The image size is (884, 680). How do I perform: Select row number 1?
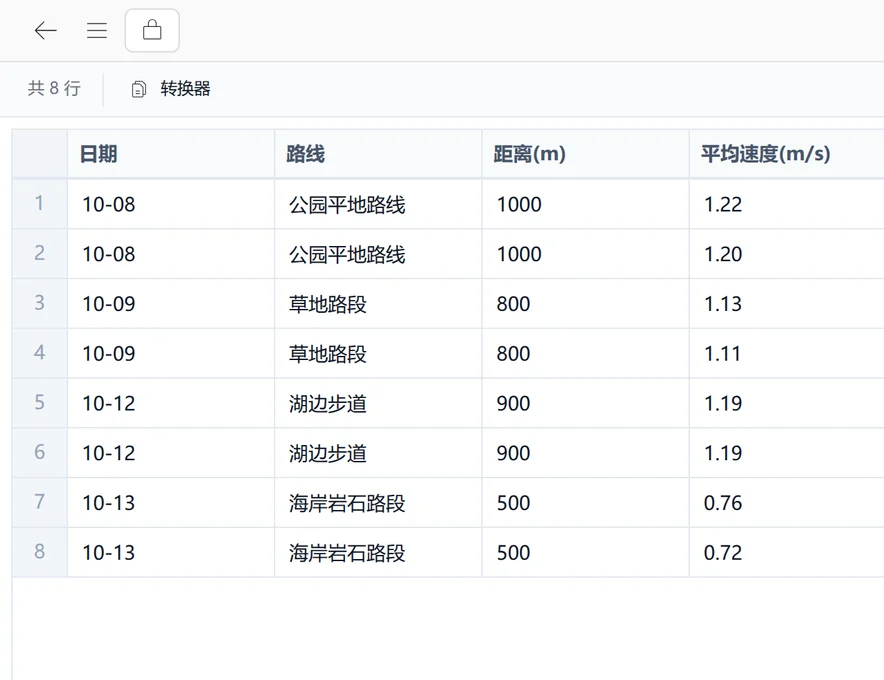point(39,204)
